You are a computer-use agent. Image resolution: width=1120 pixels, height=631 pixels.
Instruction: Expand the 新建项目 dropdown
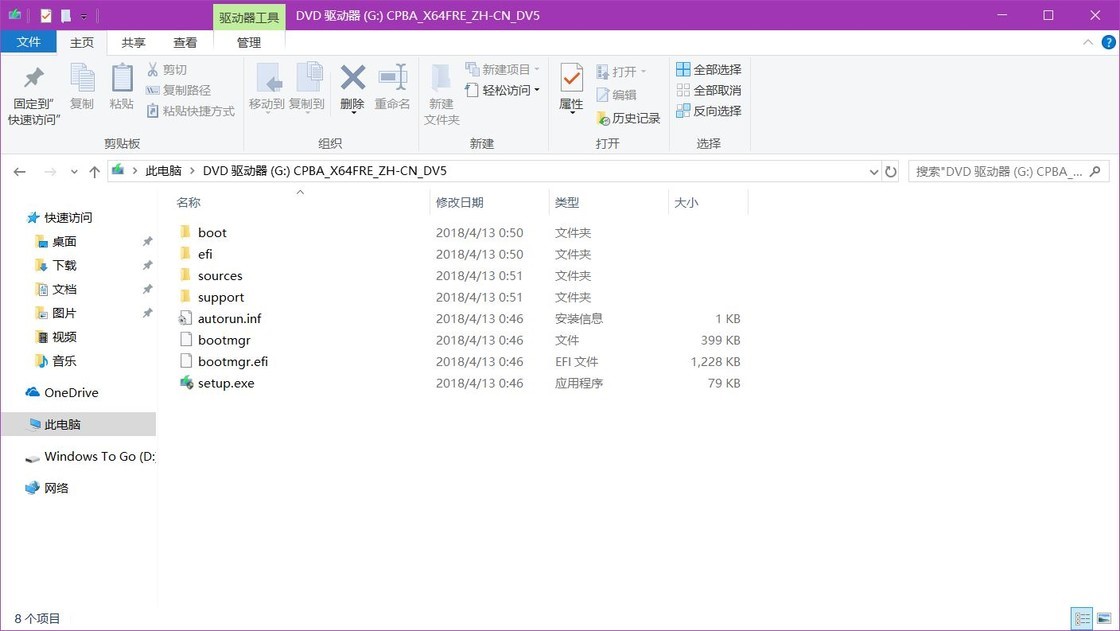(x=536, y=69)
